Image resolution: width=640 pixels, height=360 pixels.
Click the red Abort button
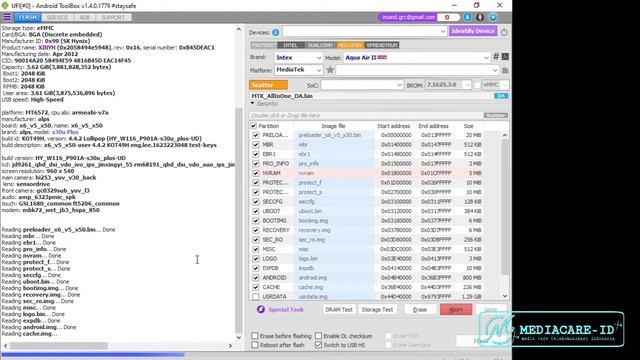(x=456, y=309)
